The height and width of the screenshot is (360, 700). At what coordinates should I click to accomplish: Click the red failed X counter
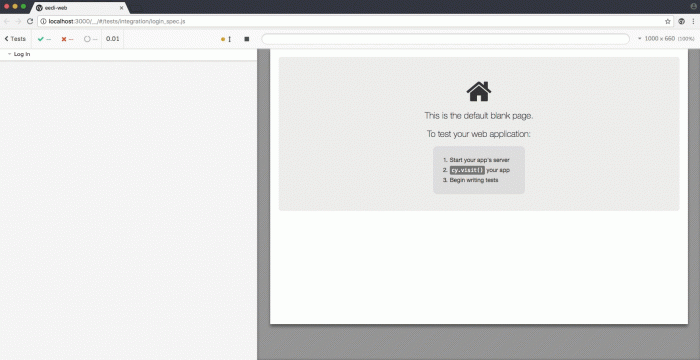coord(67,39)
